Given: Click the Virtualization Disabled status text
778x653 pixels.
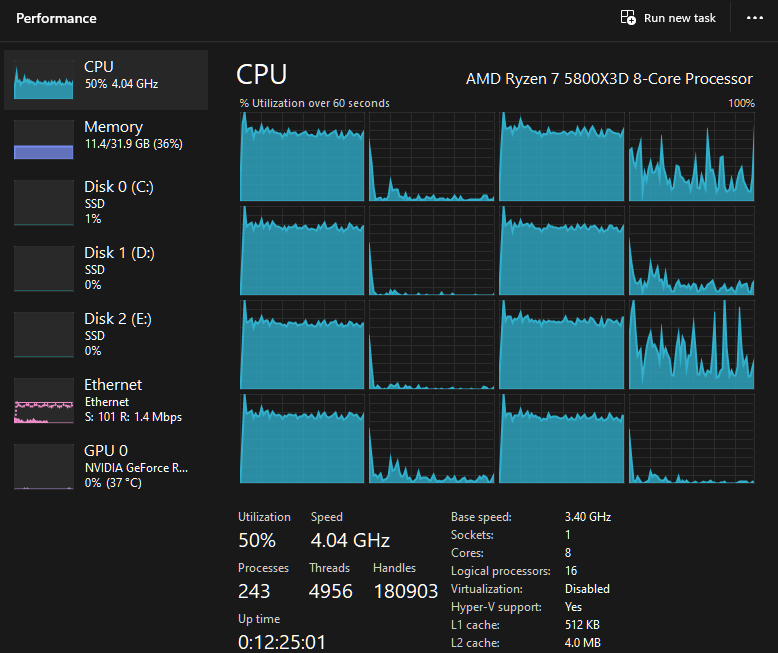Looking at the screenshot, I should click(x=587, y=589).
